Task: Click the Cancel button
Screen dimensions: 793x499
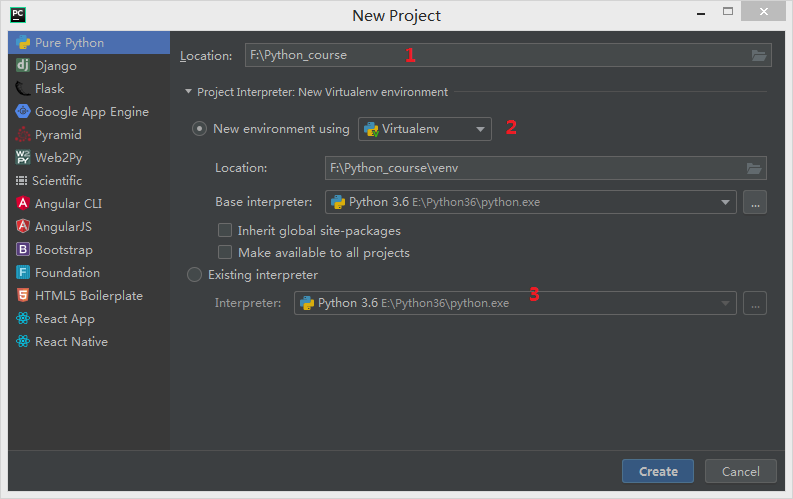Action: coord(740,471)
